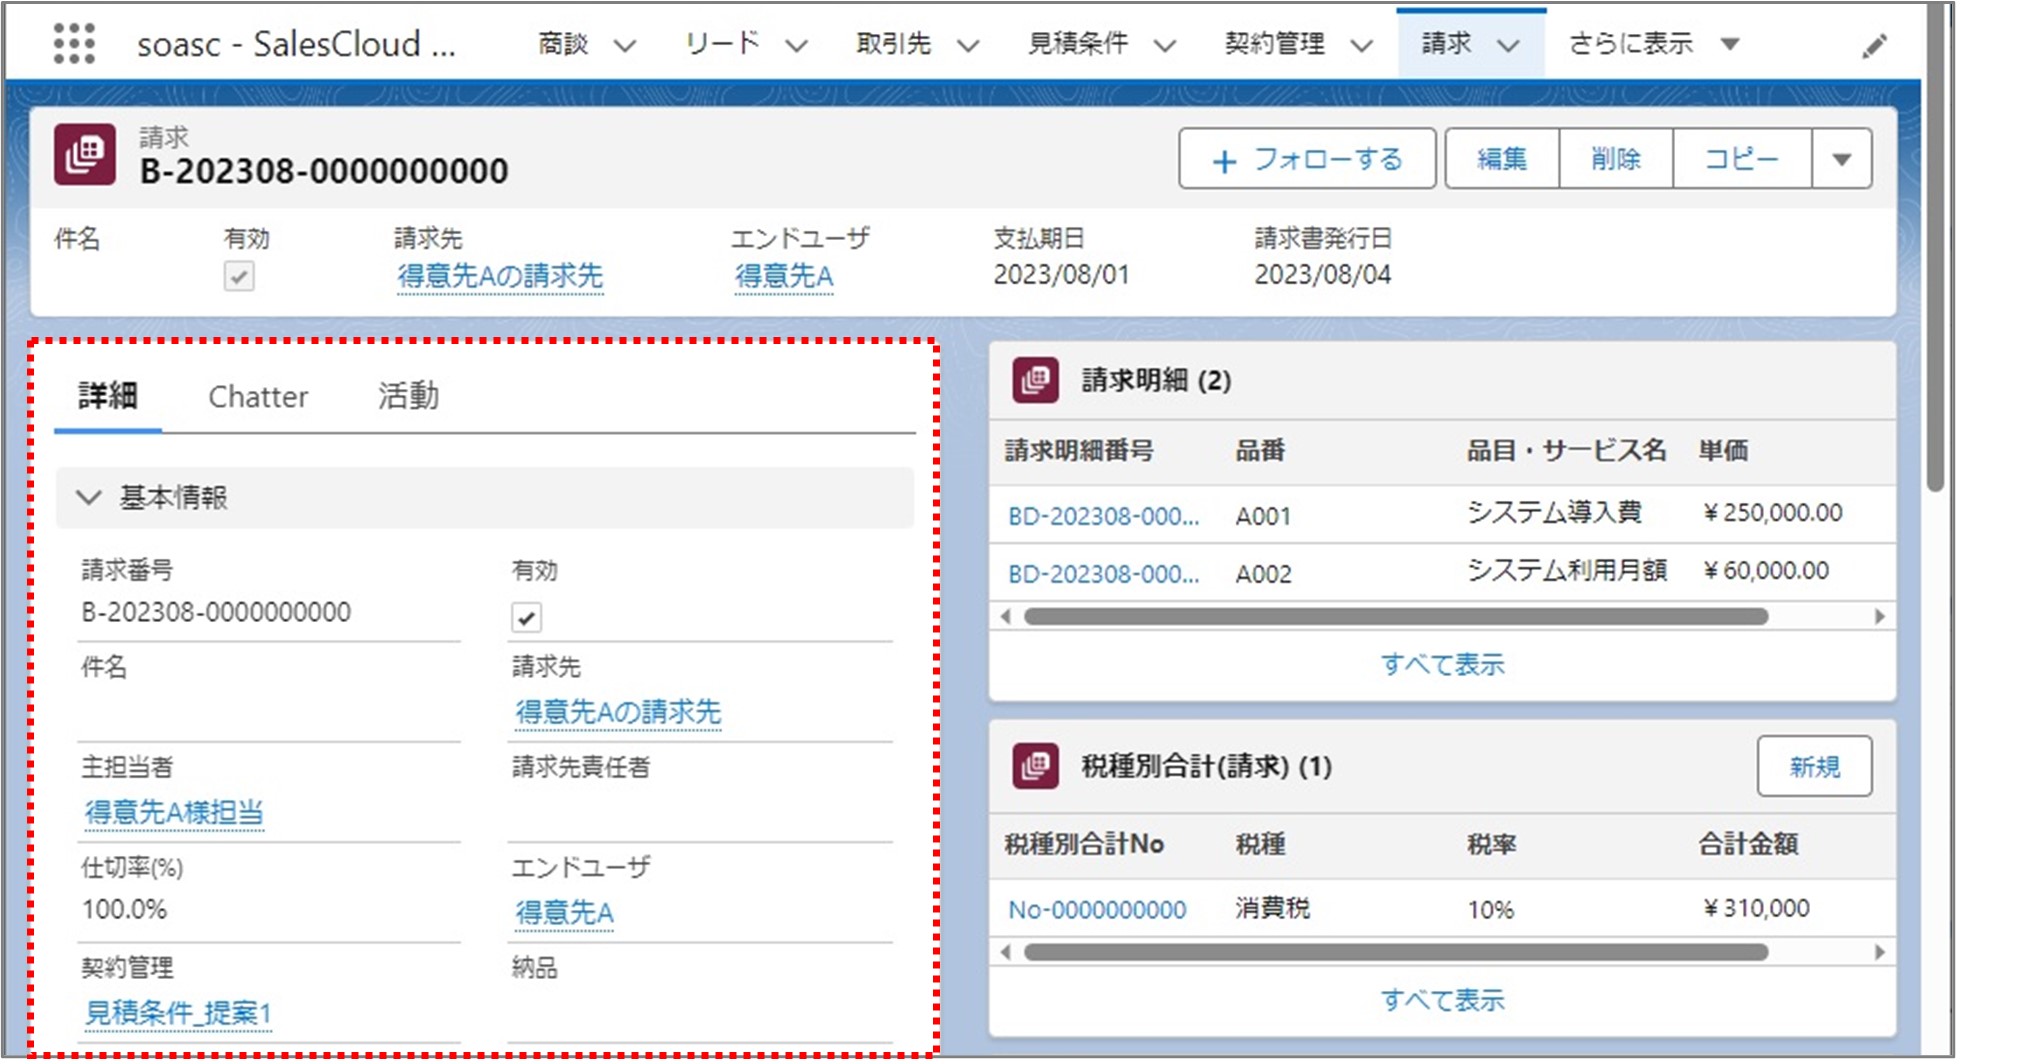
Task: Go to the 取引先 navigation tab
Action: [x=894, y=44]
